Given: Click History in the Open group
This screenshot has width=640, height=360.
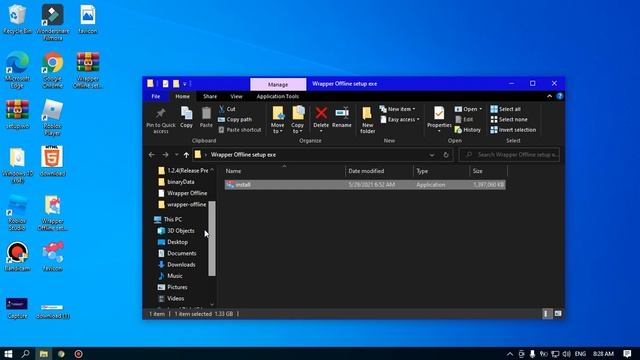Looking at the screenshot, I should click(468, 130).
